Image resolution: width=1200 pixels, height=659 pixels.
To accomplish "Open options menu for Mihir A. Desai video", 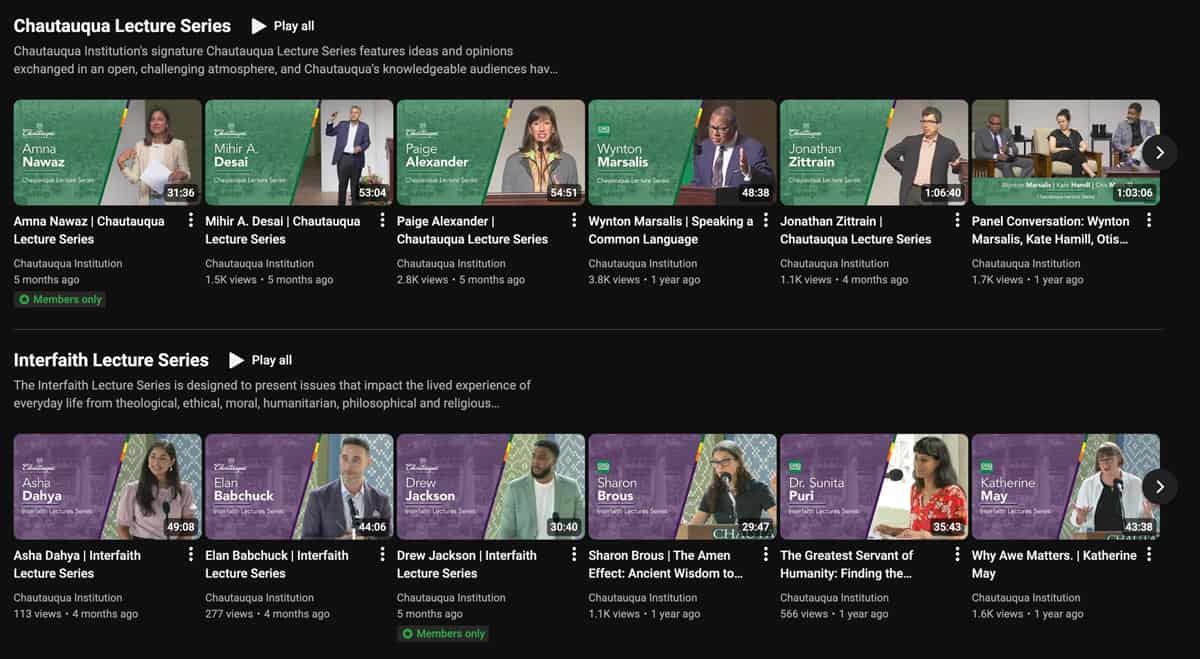I will tap(383, 221).
